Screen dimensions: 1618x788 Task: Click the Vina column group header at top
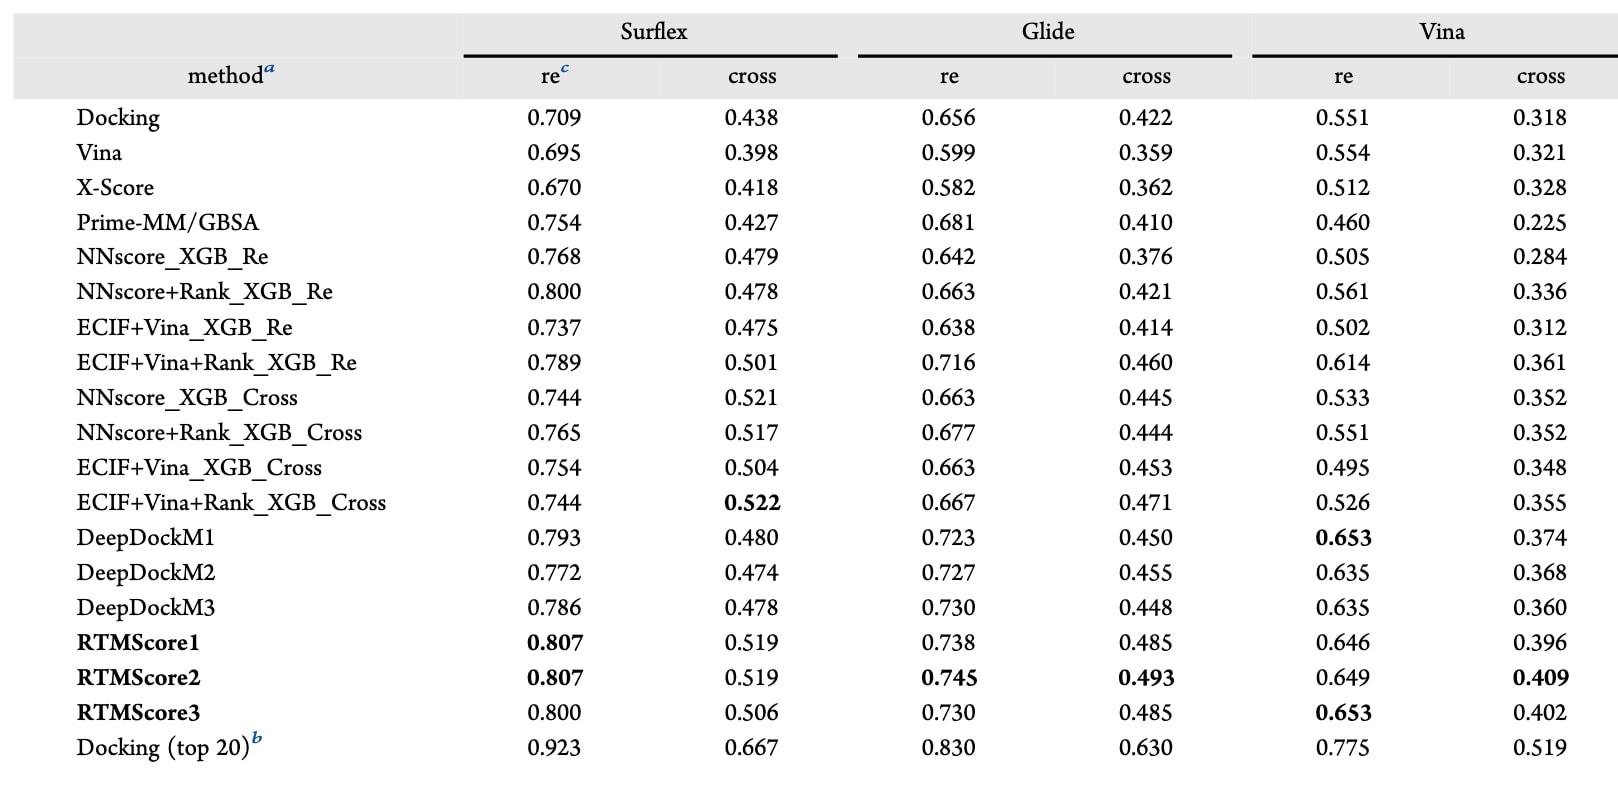pos(1441,32)
